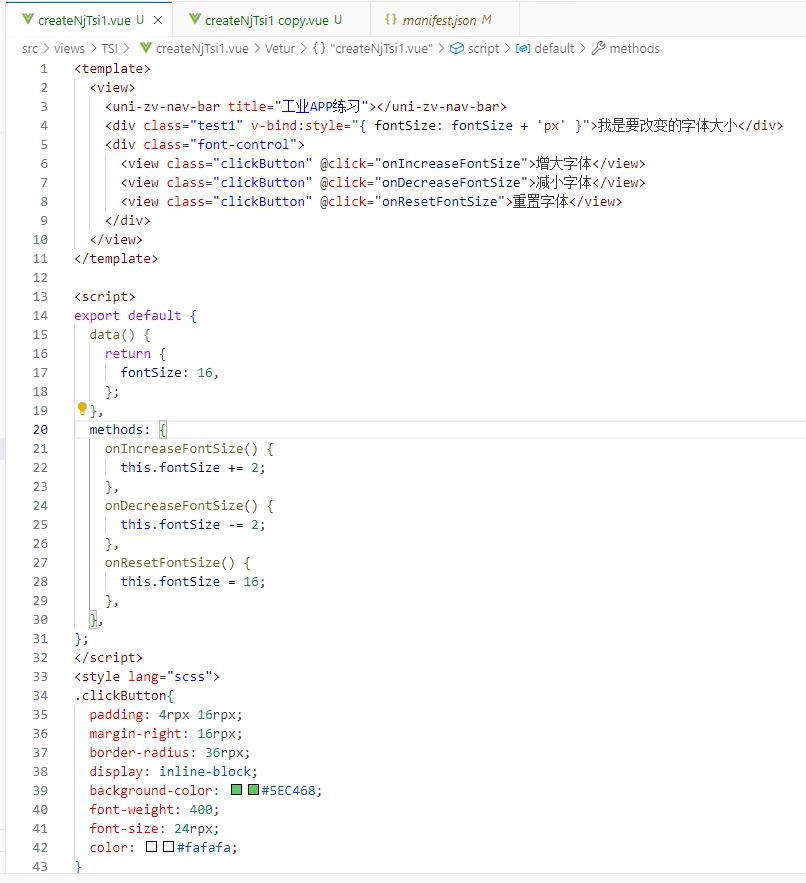Click 'this.fontSize = 16;' statement
Image resolution: width=806 pixels, height=883 pixels.
(x=193, y=582)
